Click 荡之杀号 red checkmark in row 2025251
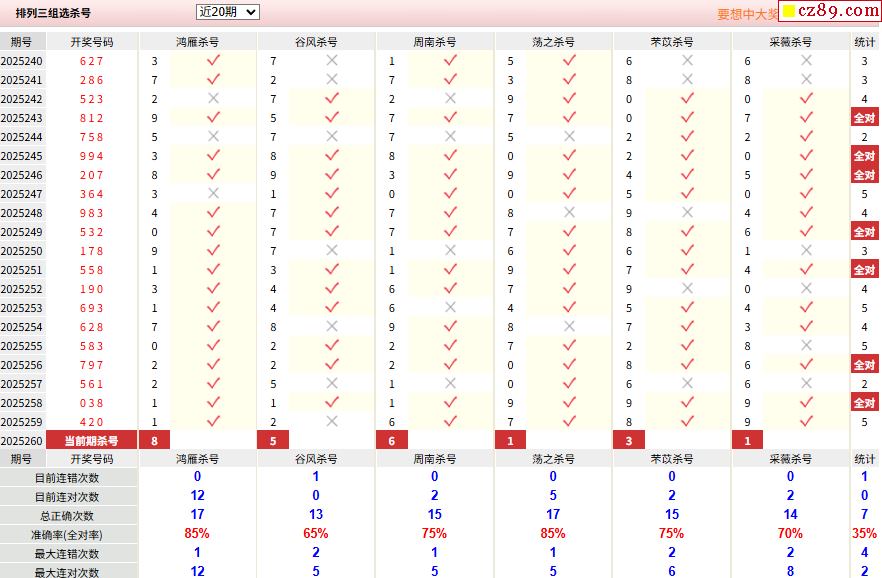 569,269
